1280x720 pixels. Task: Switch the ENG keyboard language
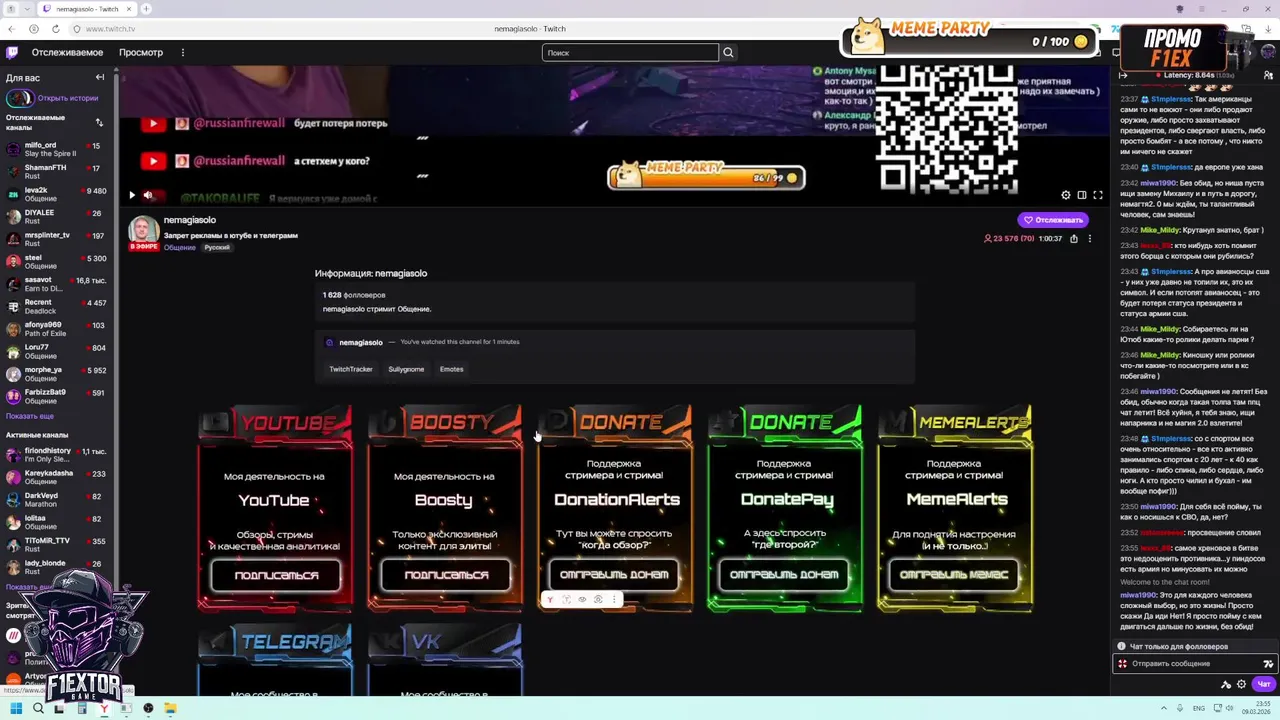tap(1199, 708)
